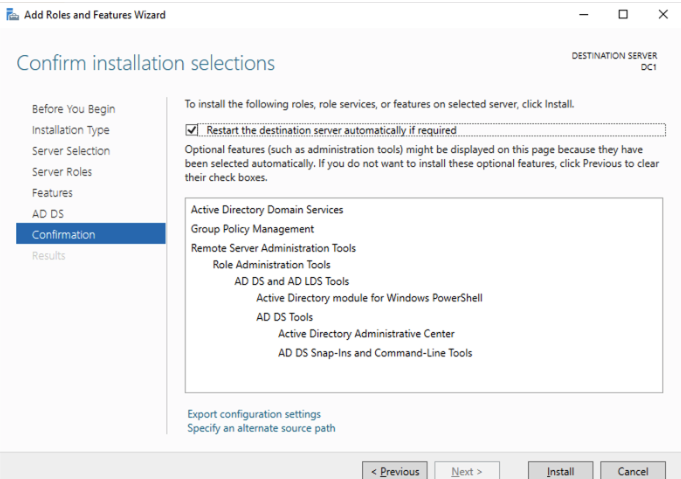681x479 pixels.
Task: Select Active Directory Domain Services entry
Action: click(x=267, y=210)
